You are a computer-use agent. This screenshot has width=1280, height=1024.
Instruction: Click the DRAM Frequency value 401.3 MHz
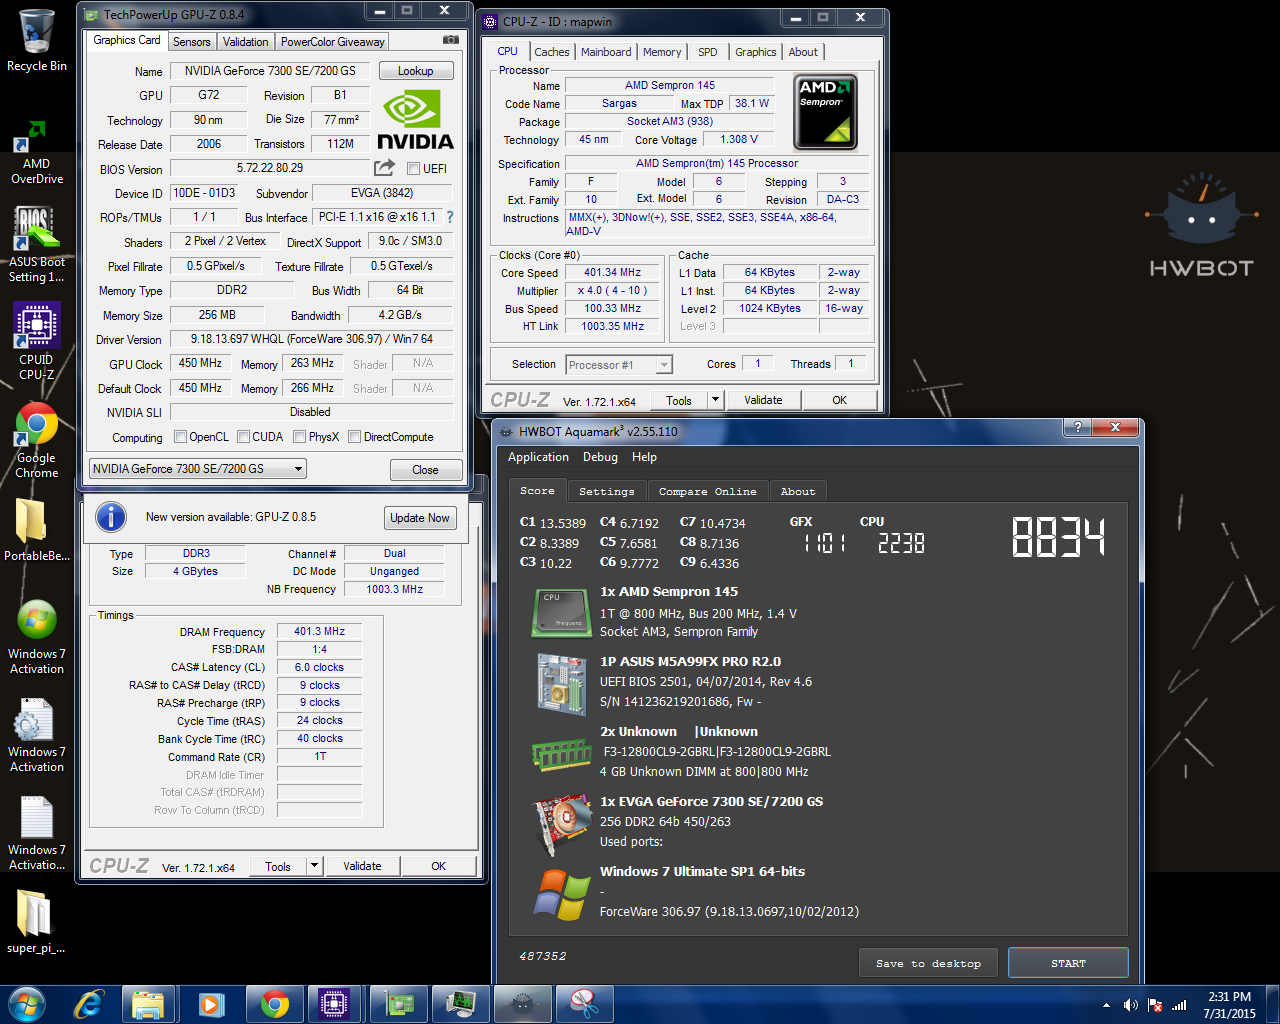[319, 631]
